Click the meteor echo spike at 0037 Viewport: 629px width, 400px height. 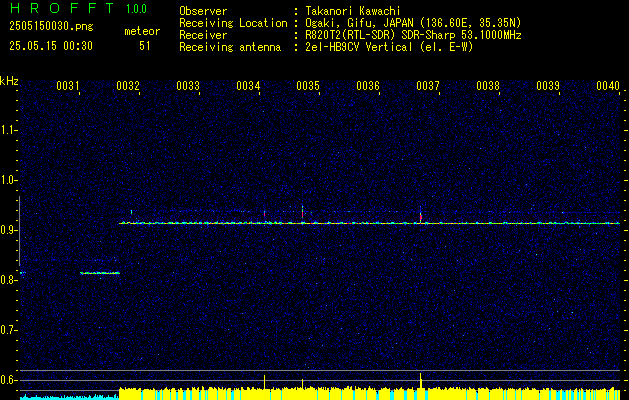click(x=420, y=216)
